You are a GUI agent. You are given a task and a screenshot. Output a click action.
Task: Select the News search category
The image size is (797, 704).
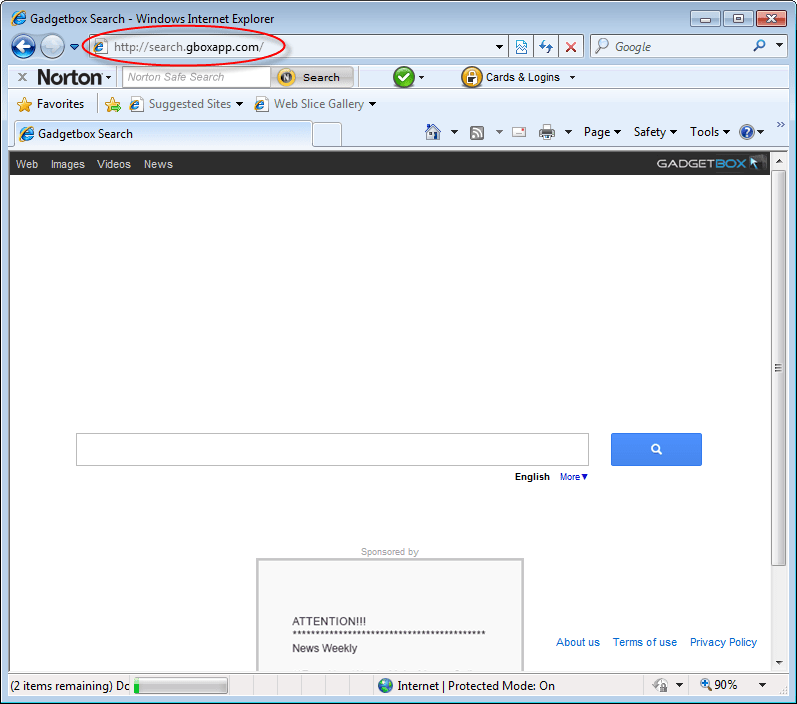[158, 164]
